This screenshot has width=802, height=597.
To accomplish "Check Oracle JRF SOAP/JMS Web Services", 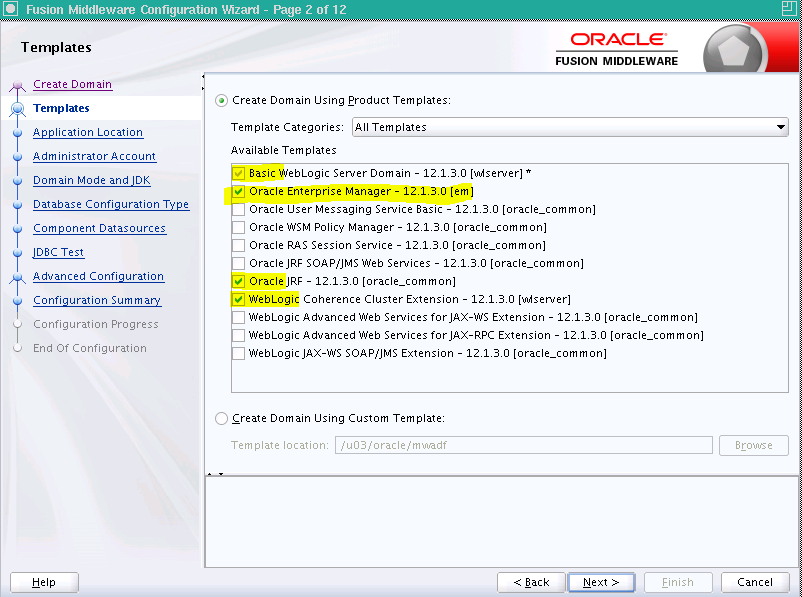I will click(x=238, y=263).
